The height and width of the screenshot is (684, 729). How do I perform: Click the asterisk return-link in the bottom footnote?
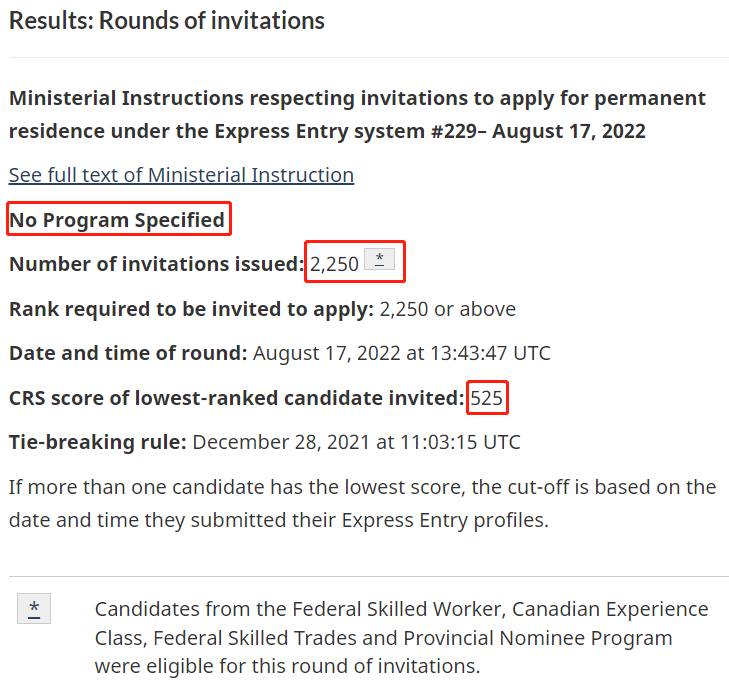pos(34,608)
